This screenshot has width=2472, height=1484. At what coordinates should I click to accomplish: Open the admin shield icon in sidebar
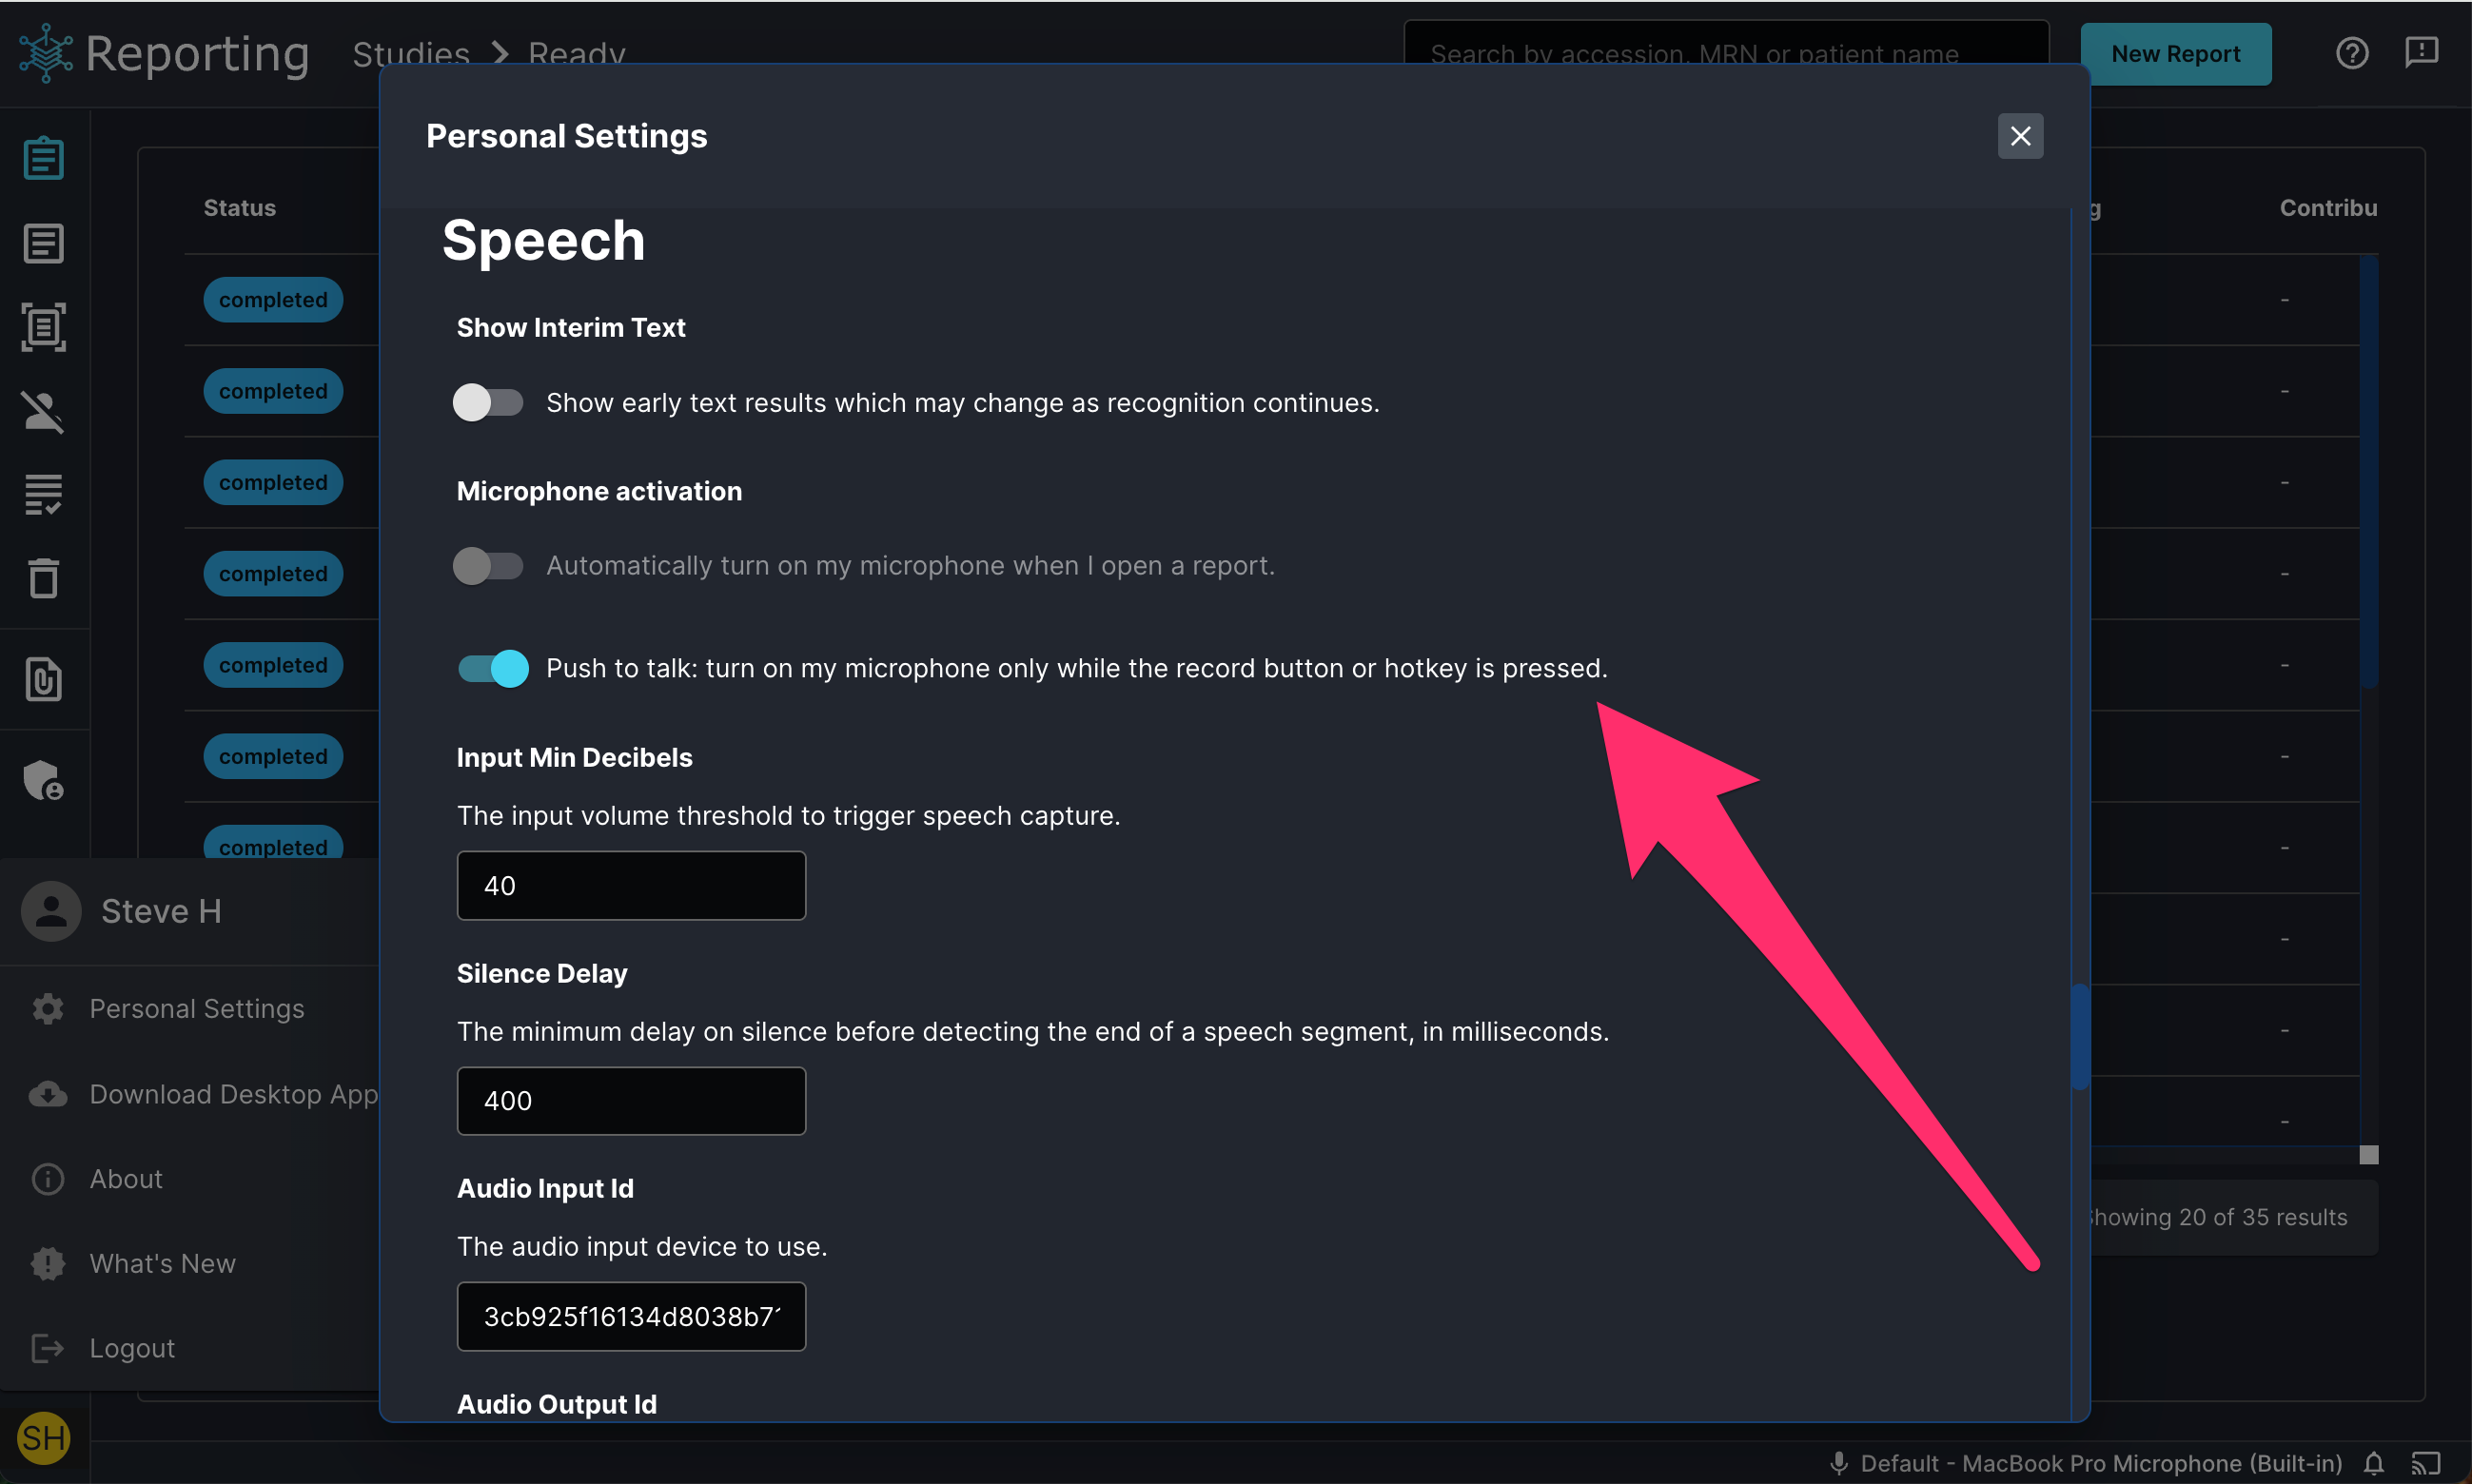coord(44,780)
